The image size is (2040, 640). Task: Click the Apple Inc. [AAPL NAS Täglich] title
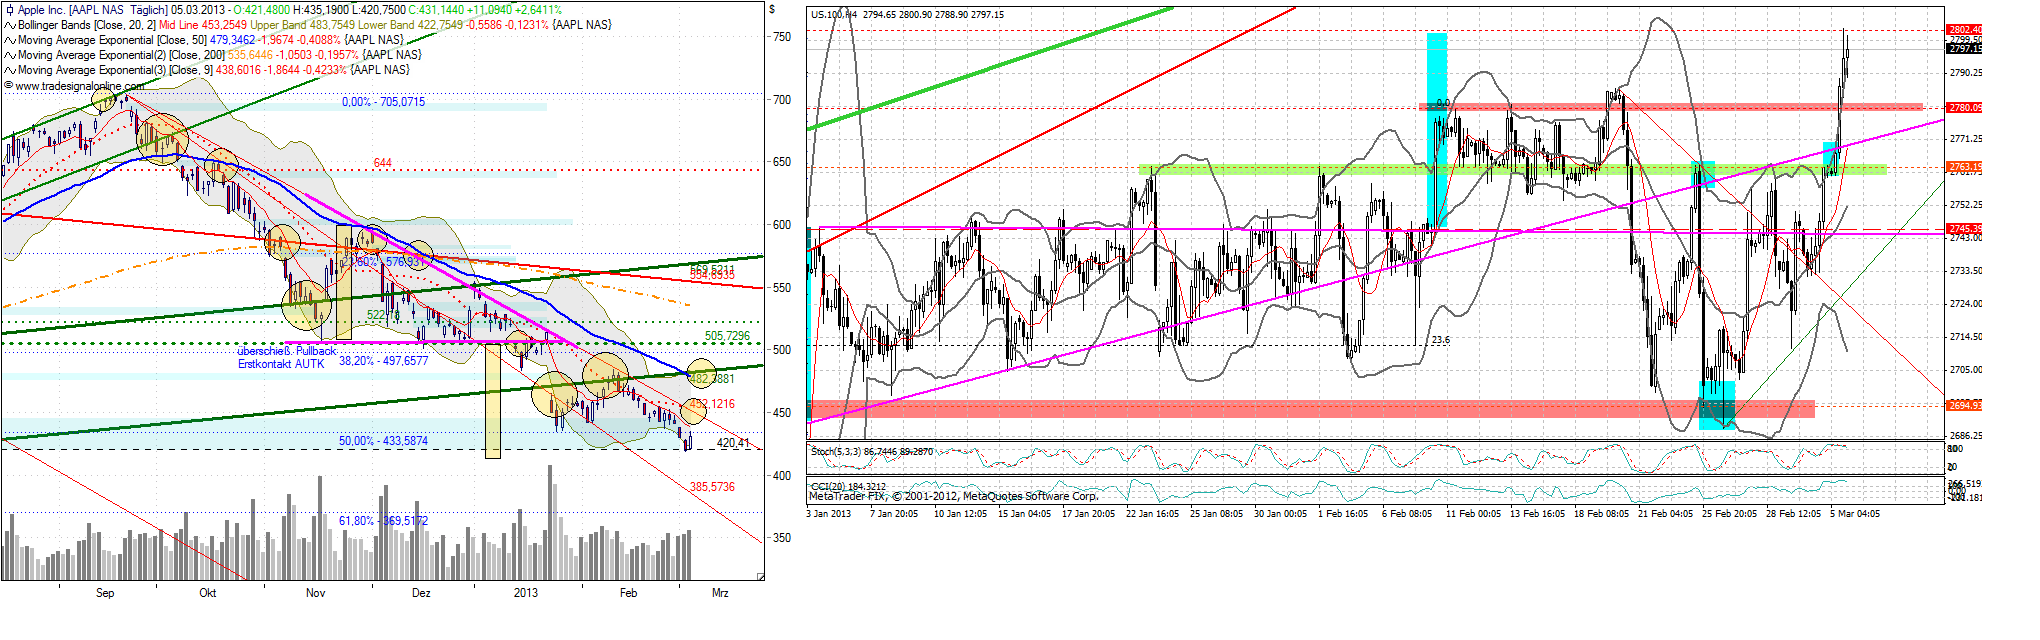point(92,10)
